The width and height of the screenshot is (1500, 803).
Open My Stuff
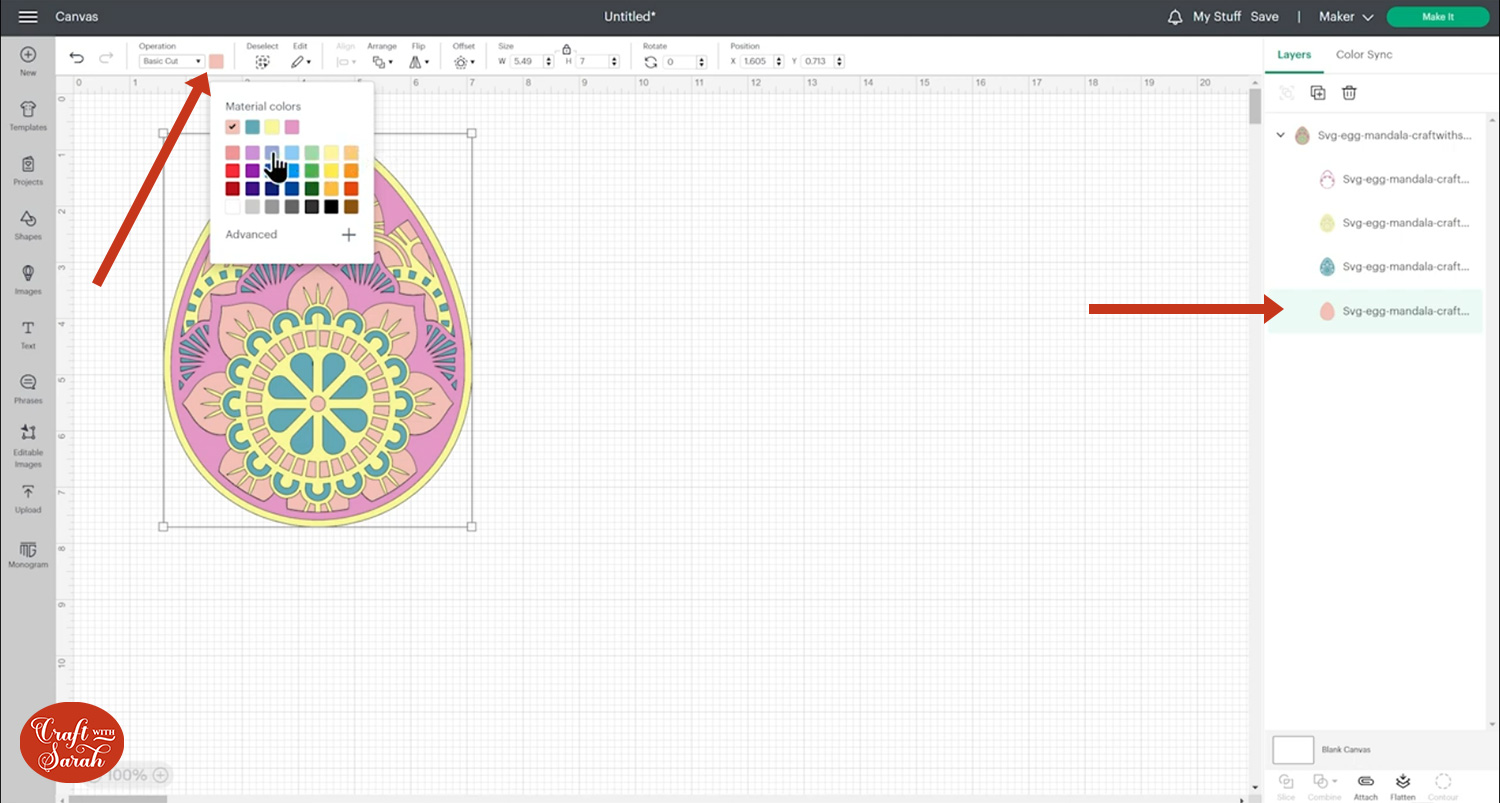click(x=1217, y=17)
